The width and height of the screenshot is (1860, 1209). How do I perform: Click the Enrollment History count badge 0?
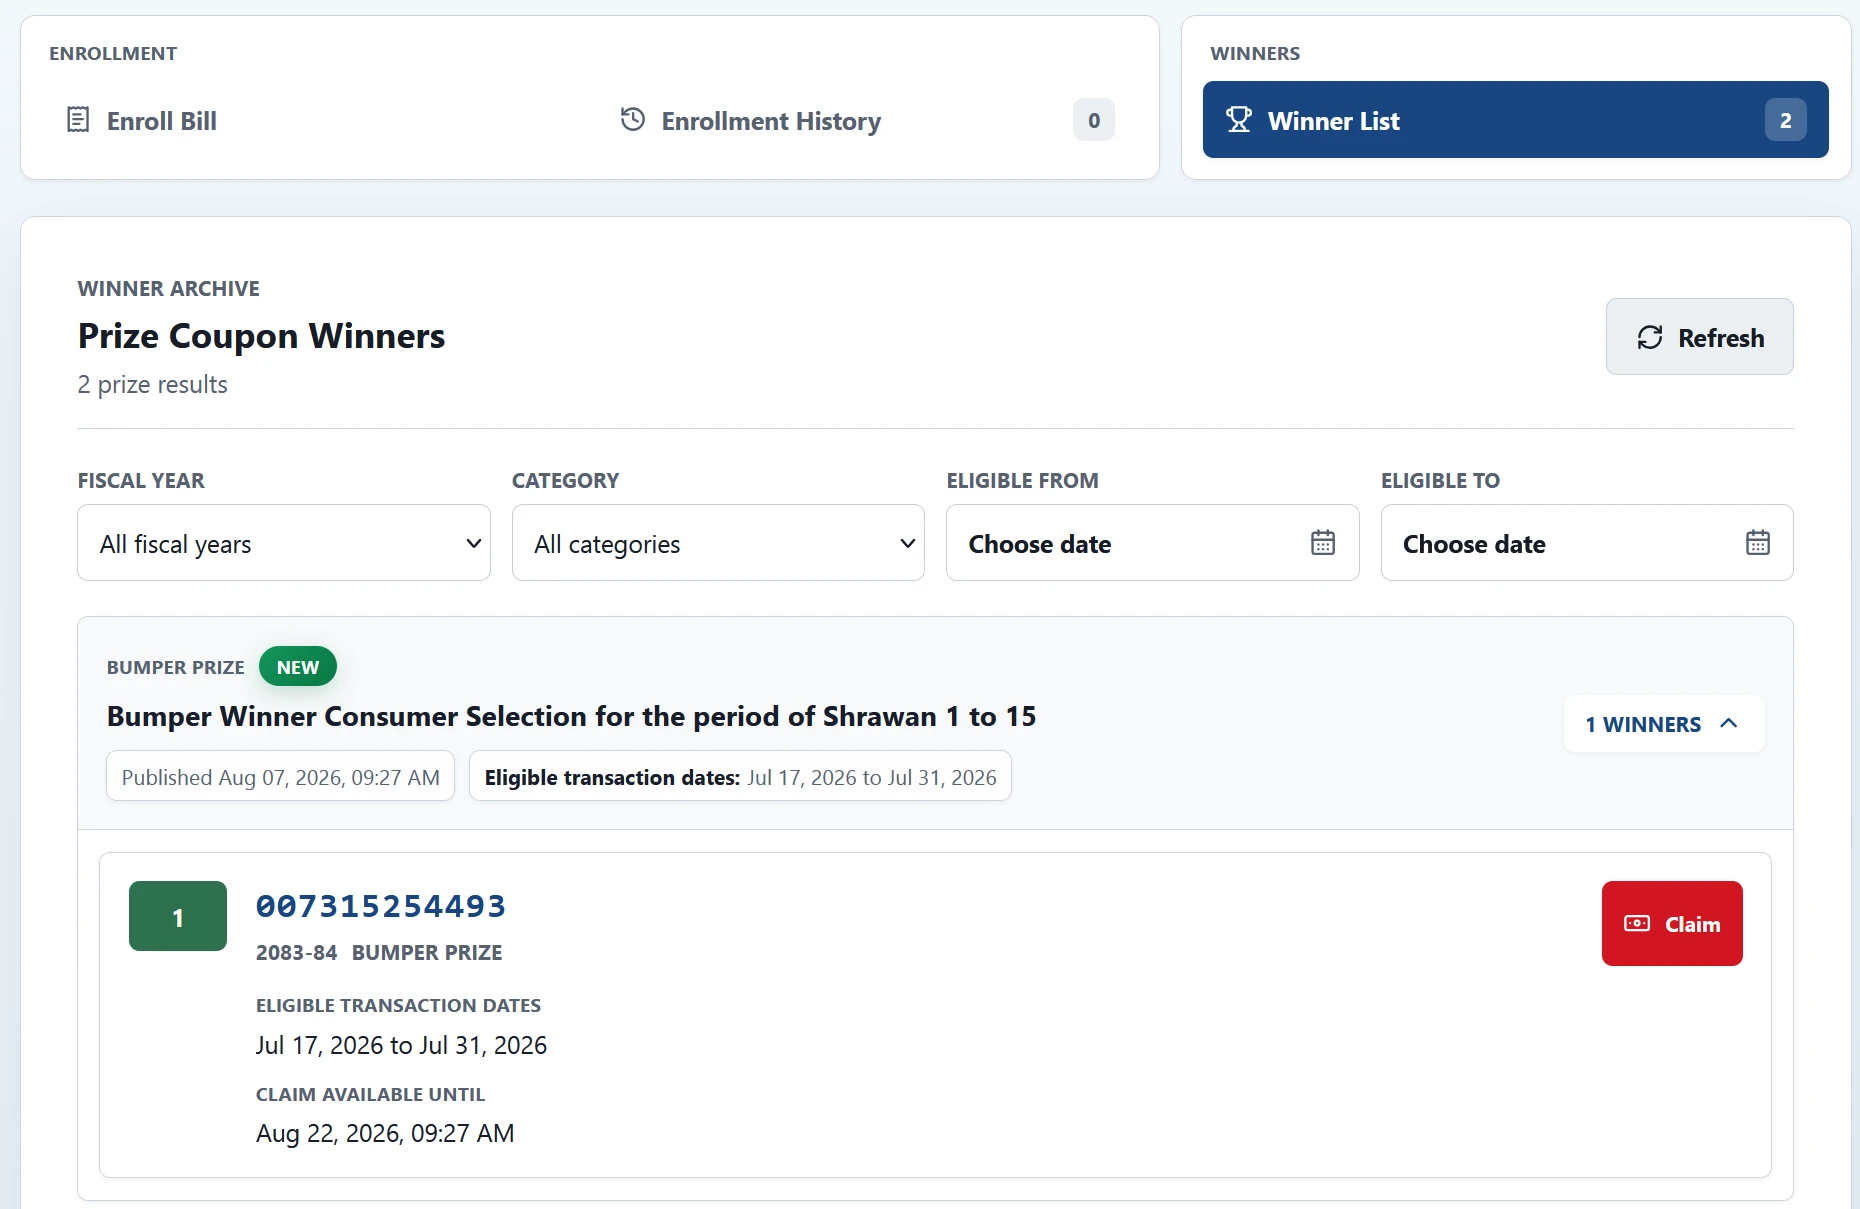click(1094, 120)
